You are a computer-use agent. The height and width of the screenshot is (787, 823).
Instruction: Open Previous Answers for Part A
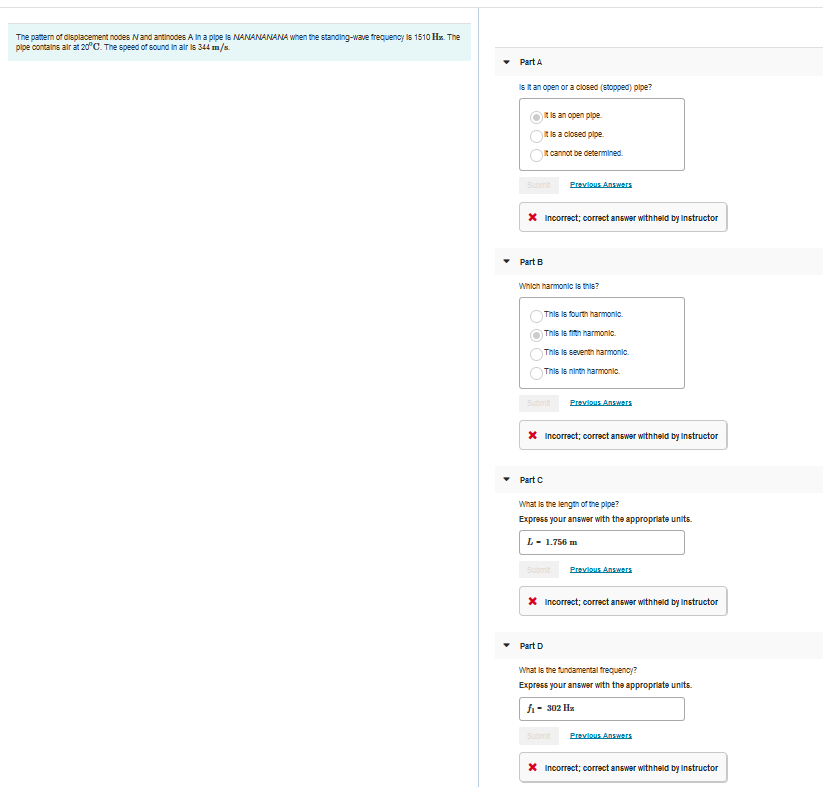pyautogui.click(x=600, y=184)
